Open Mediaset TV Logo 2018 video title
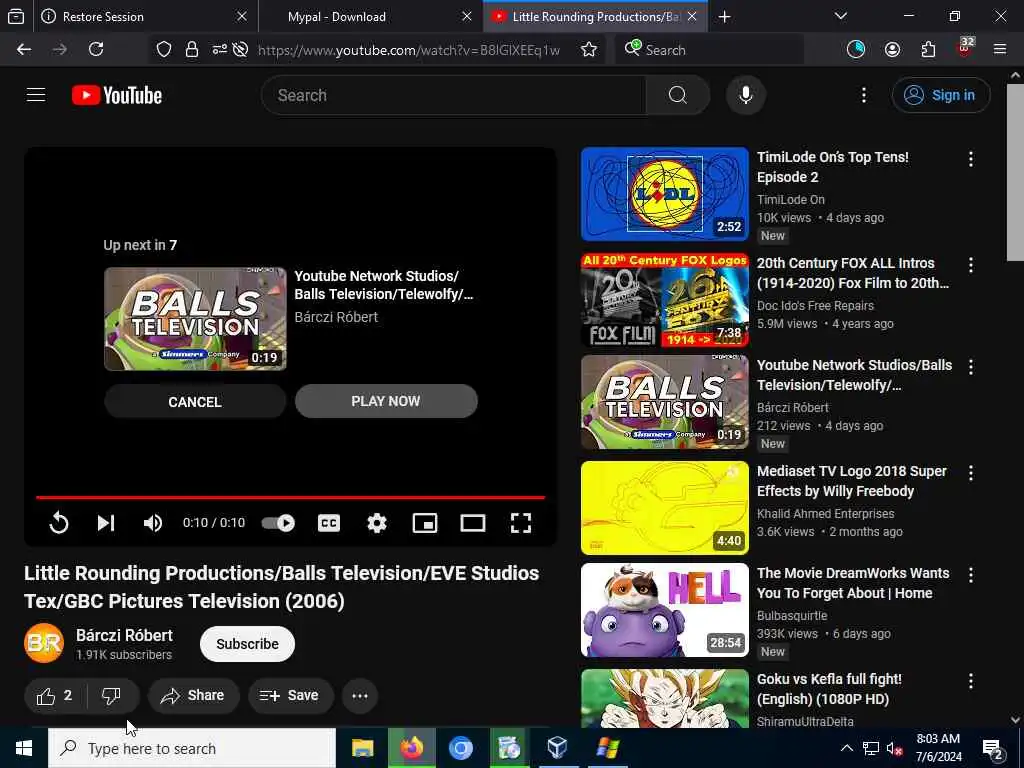The image size is (1024, 768). [x=852, y=481]
